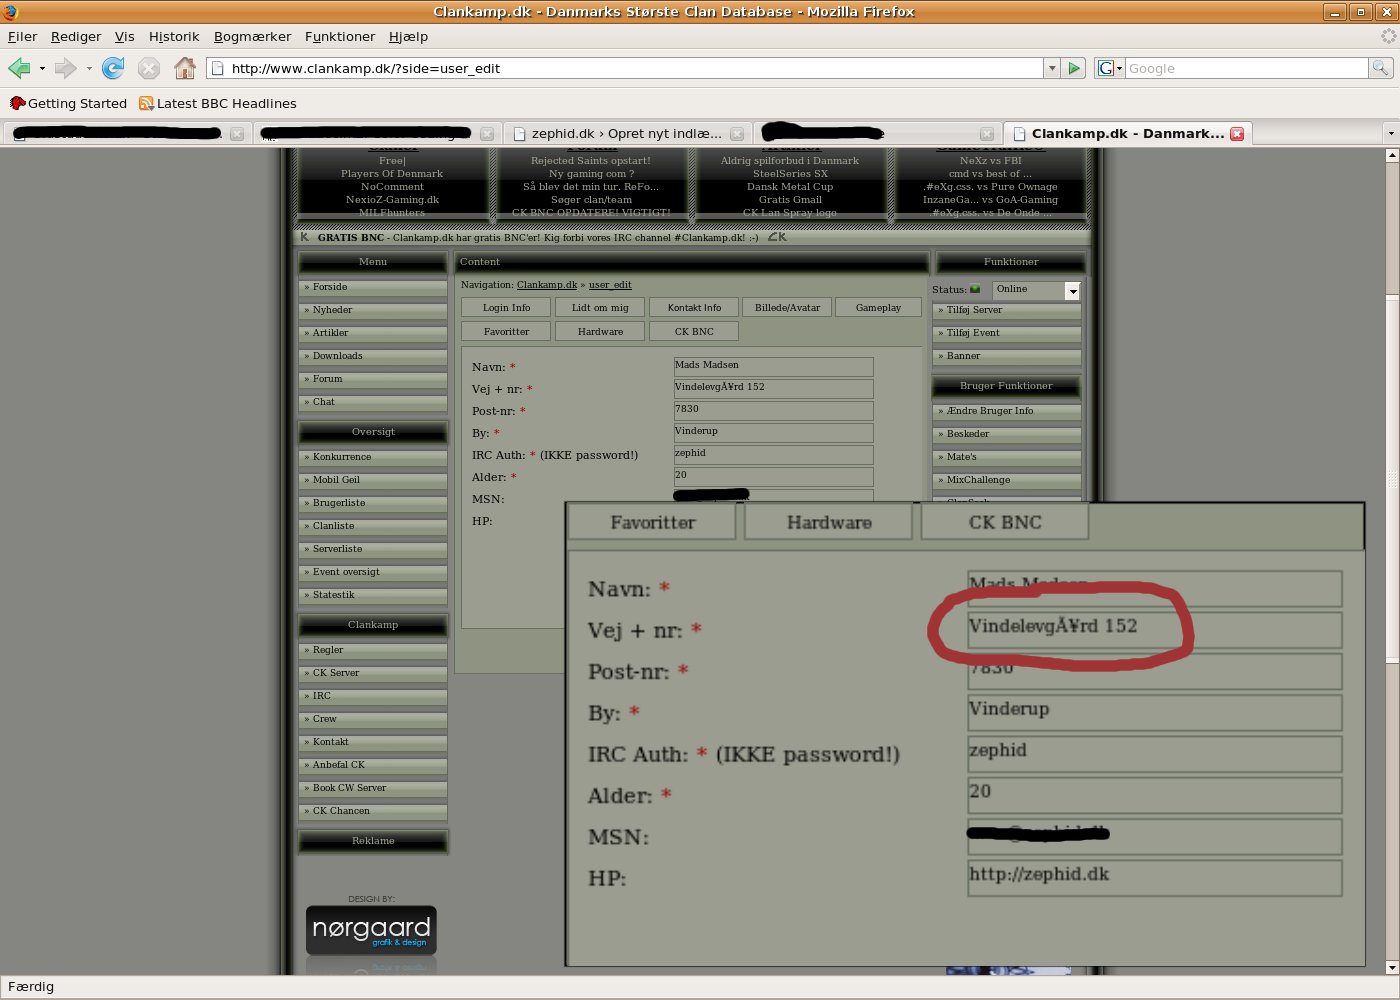Click the Navn field with Mads Madsen

pos(773,367)
